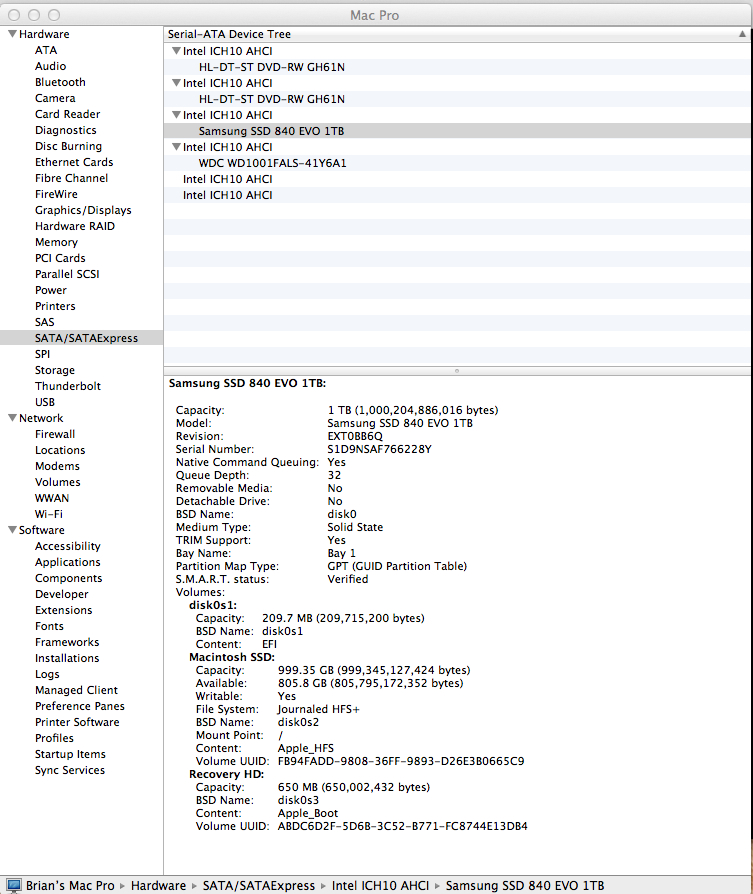Viewport: 753px width, 894px height.
Task: Select SATA/SATAExpress sidebar item
Action: coord(82,338)
